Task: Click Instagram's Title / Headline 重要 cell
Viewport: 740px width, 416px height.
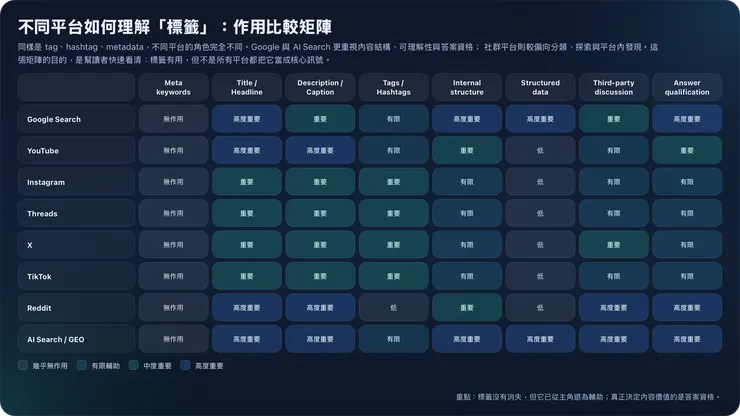Action: tap(247, 182)
